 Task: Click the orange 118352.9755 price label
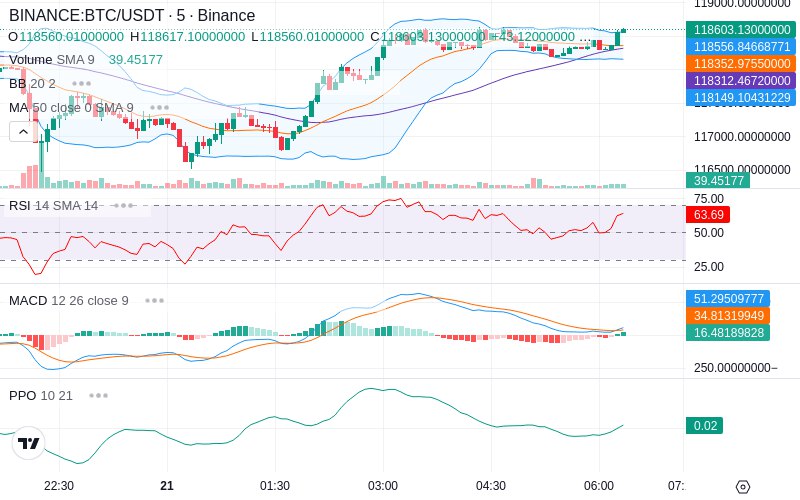pos(741,63)
